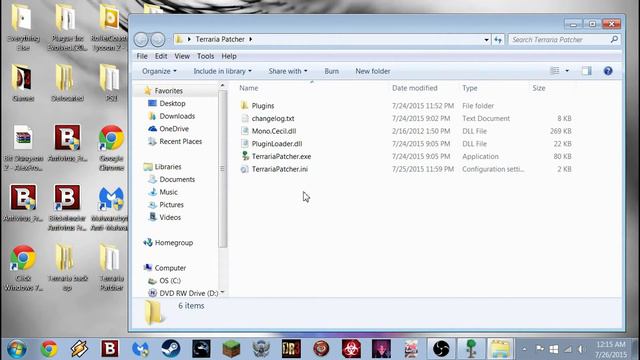Select Pictures library
Screen dimensions: 640x360
[x=171, y=205]
